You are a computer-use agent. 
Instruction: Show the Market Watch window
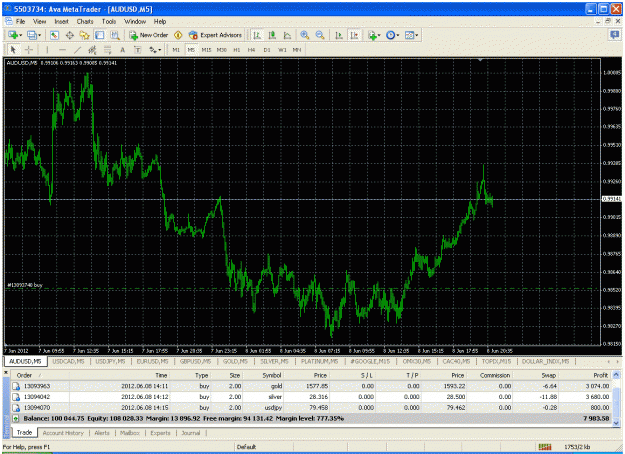(x=55, y=35)
